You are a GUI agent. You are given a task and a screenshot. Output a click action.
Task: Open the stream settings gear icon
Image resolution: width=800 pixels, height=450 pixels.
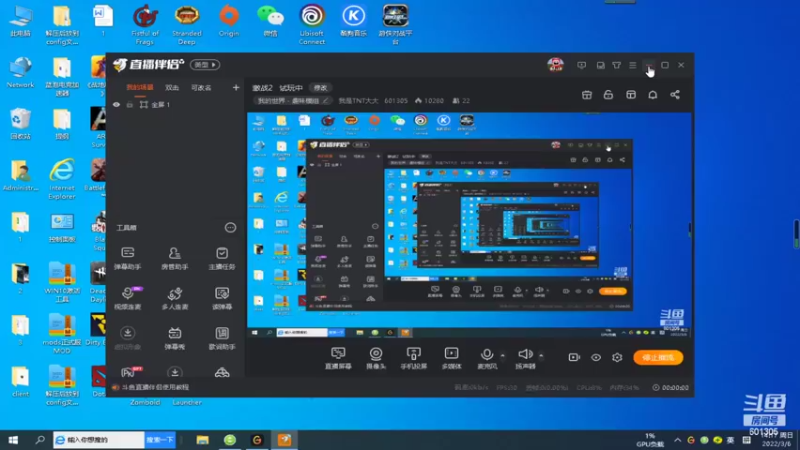(x=617, y=358)
